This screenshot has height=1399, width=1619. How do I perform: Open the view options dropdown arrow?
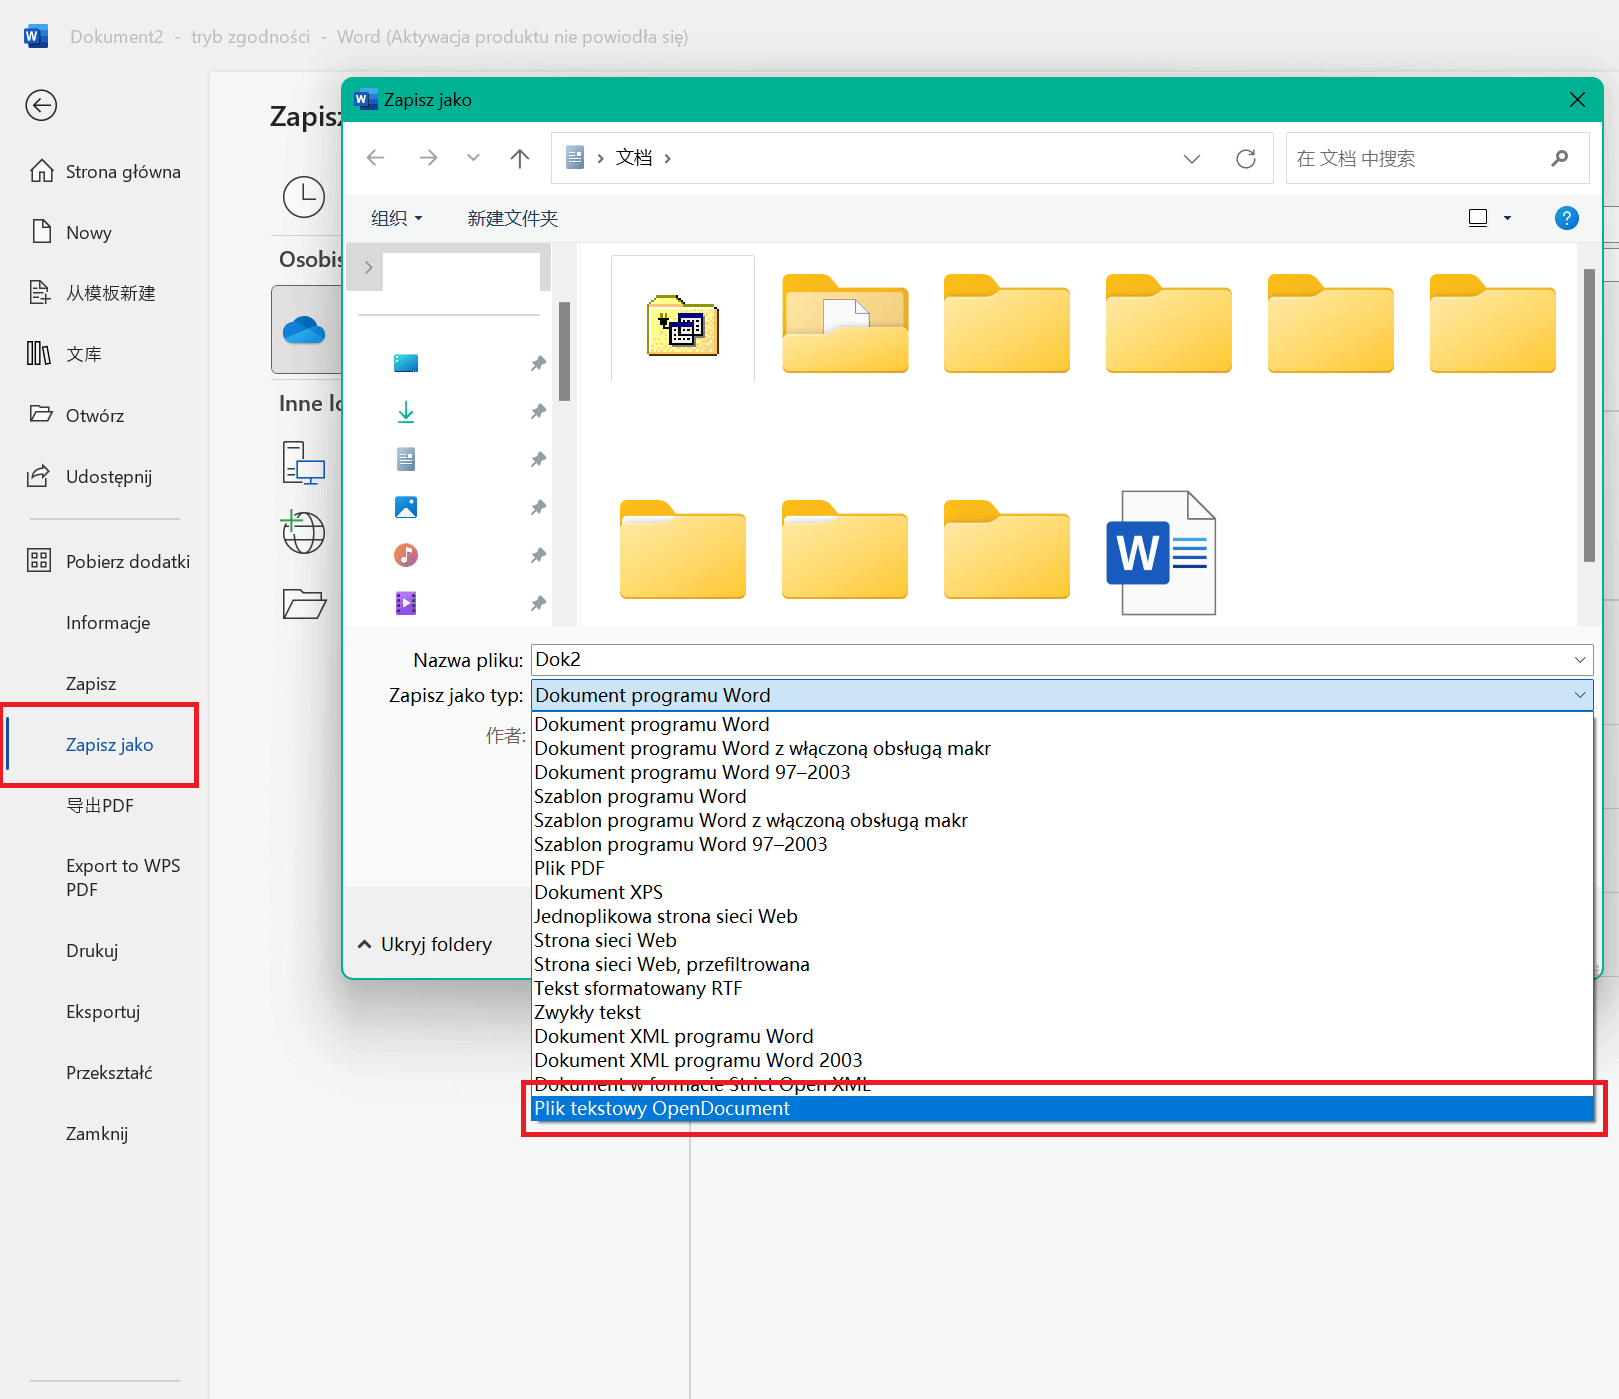[x=1507, y=218]
